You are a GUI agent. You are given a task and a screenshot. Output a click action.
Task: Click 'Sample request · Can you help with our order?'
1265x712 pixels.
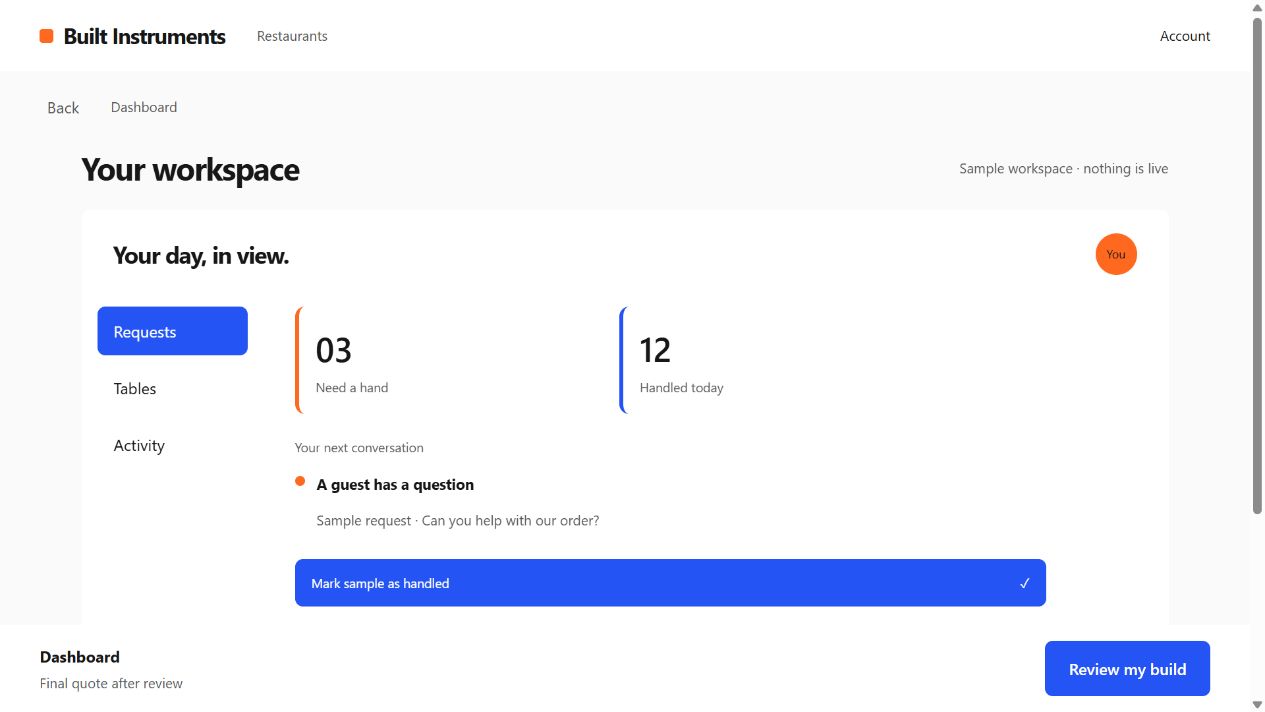[458, 520]
